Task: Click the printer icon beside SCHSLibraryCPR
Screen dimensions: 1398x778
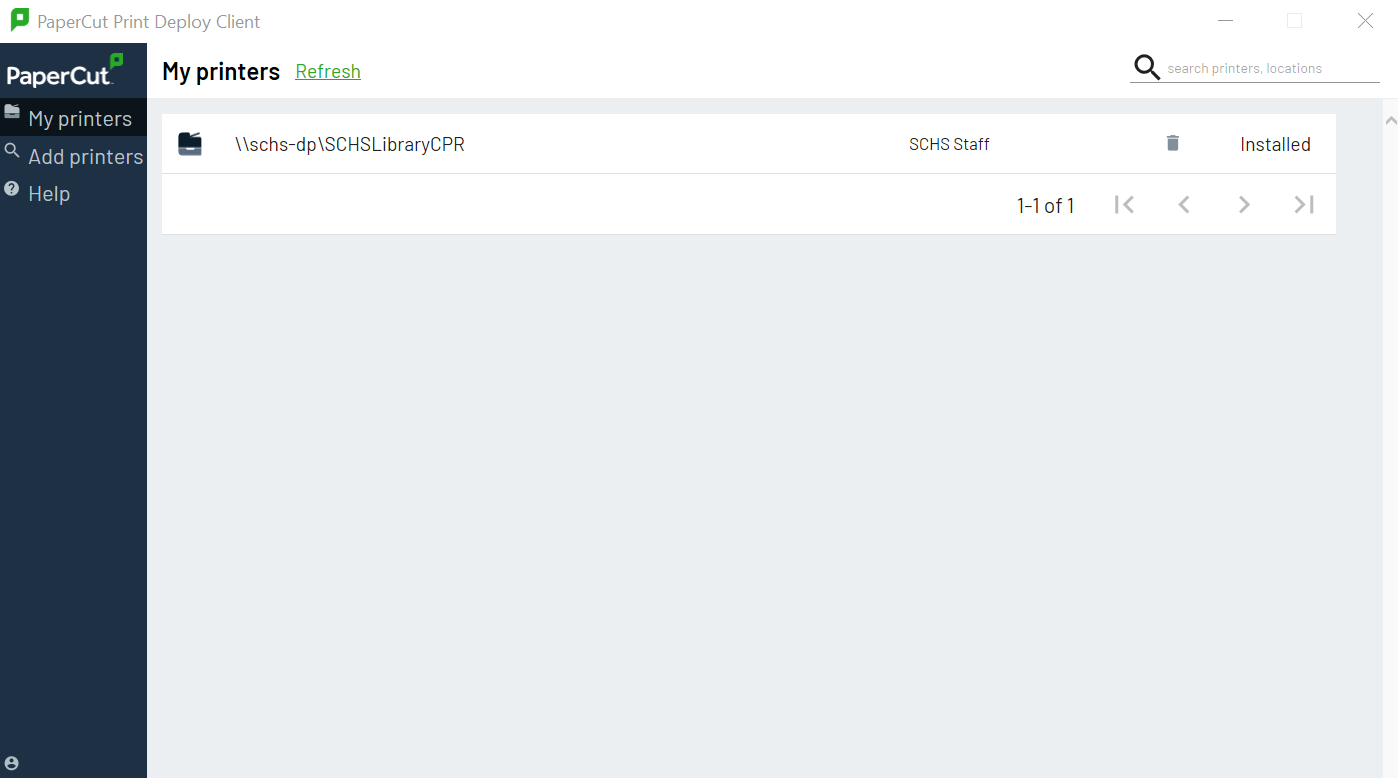Action: 190,144
